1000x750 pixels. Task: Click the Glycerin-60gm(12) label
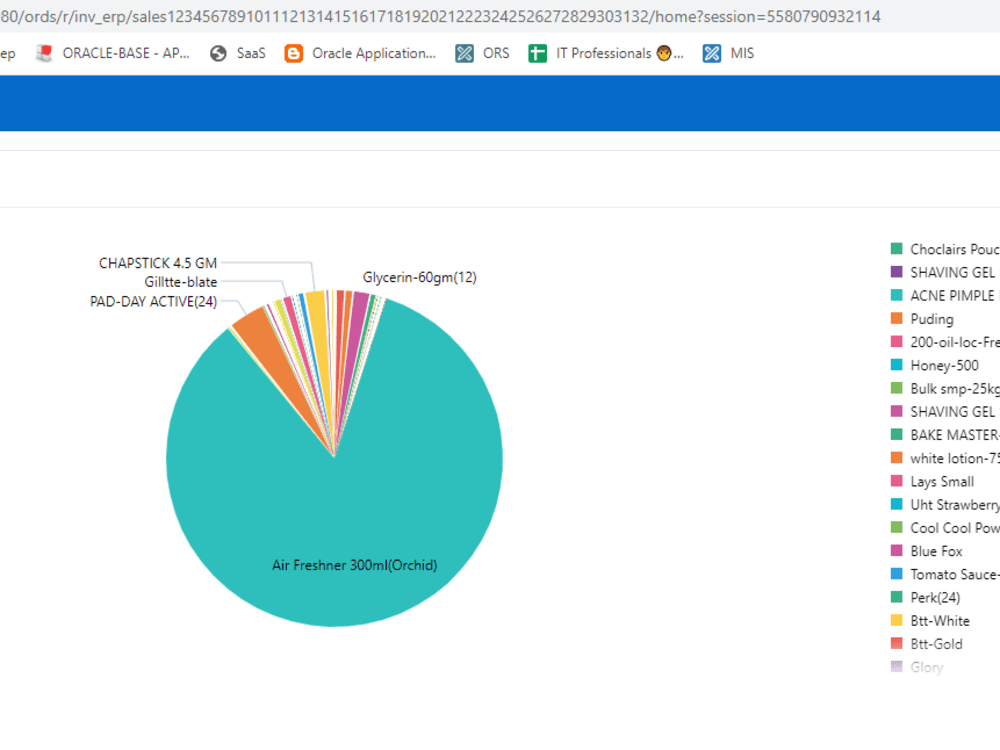[420, 277]
